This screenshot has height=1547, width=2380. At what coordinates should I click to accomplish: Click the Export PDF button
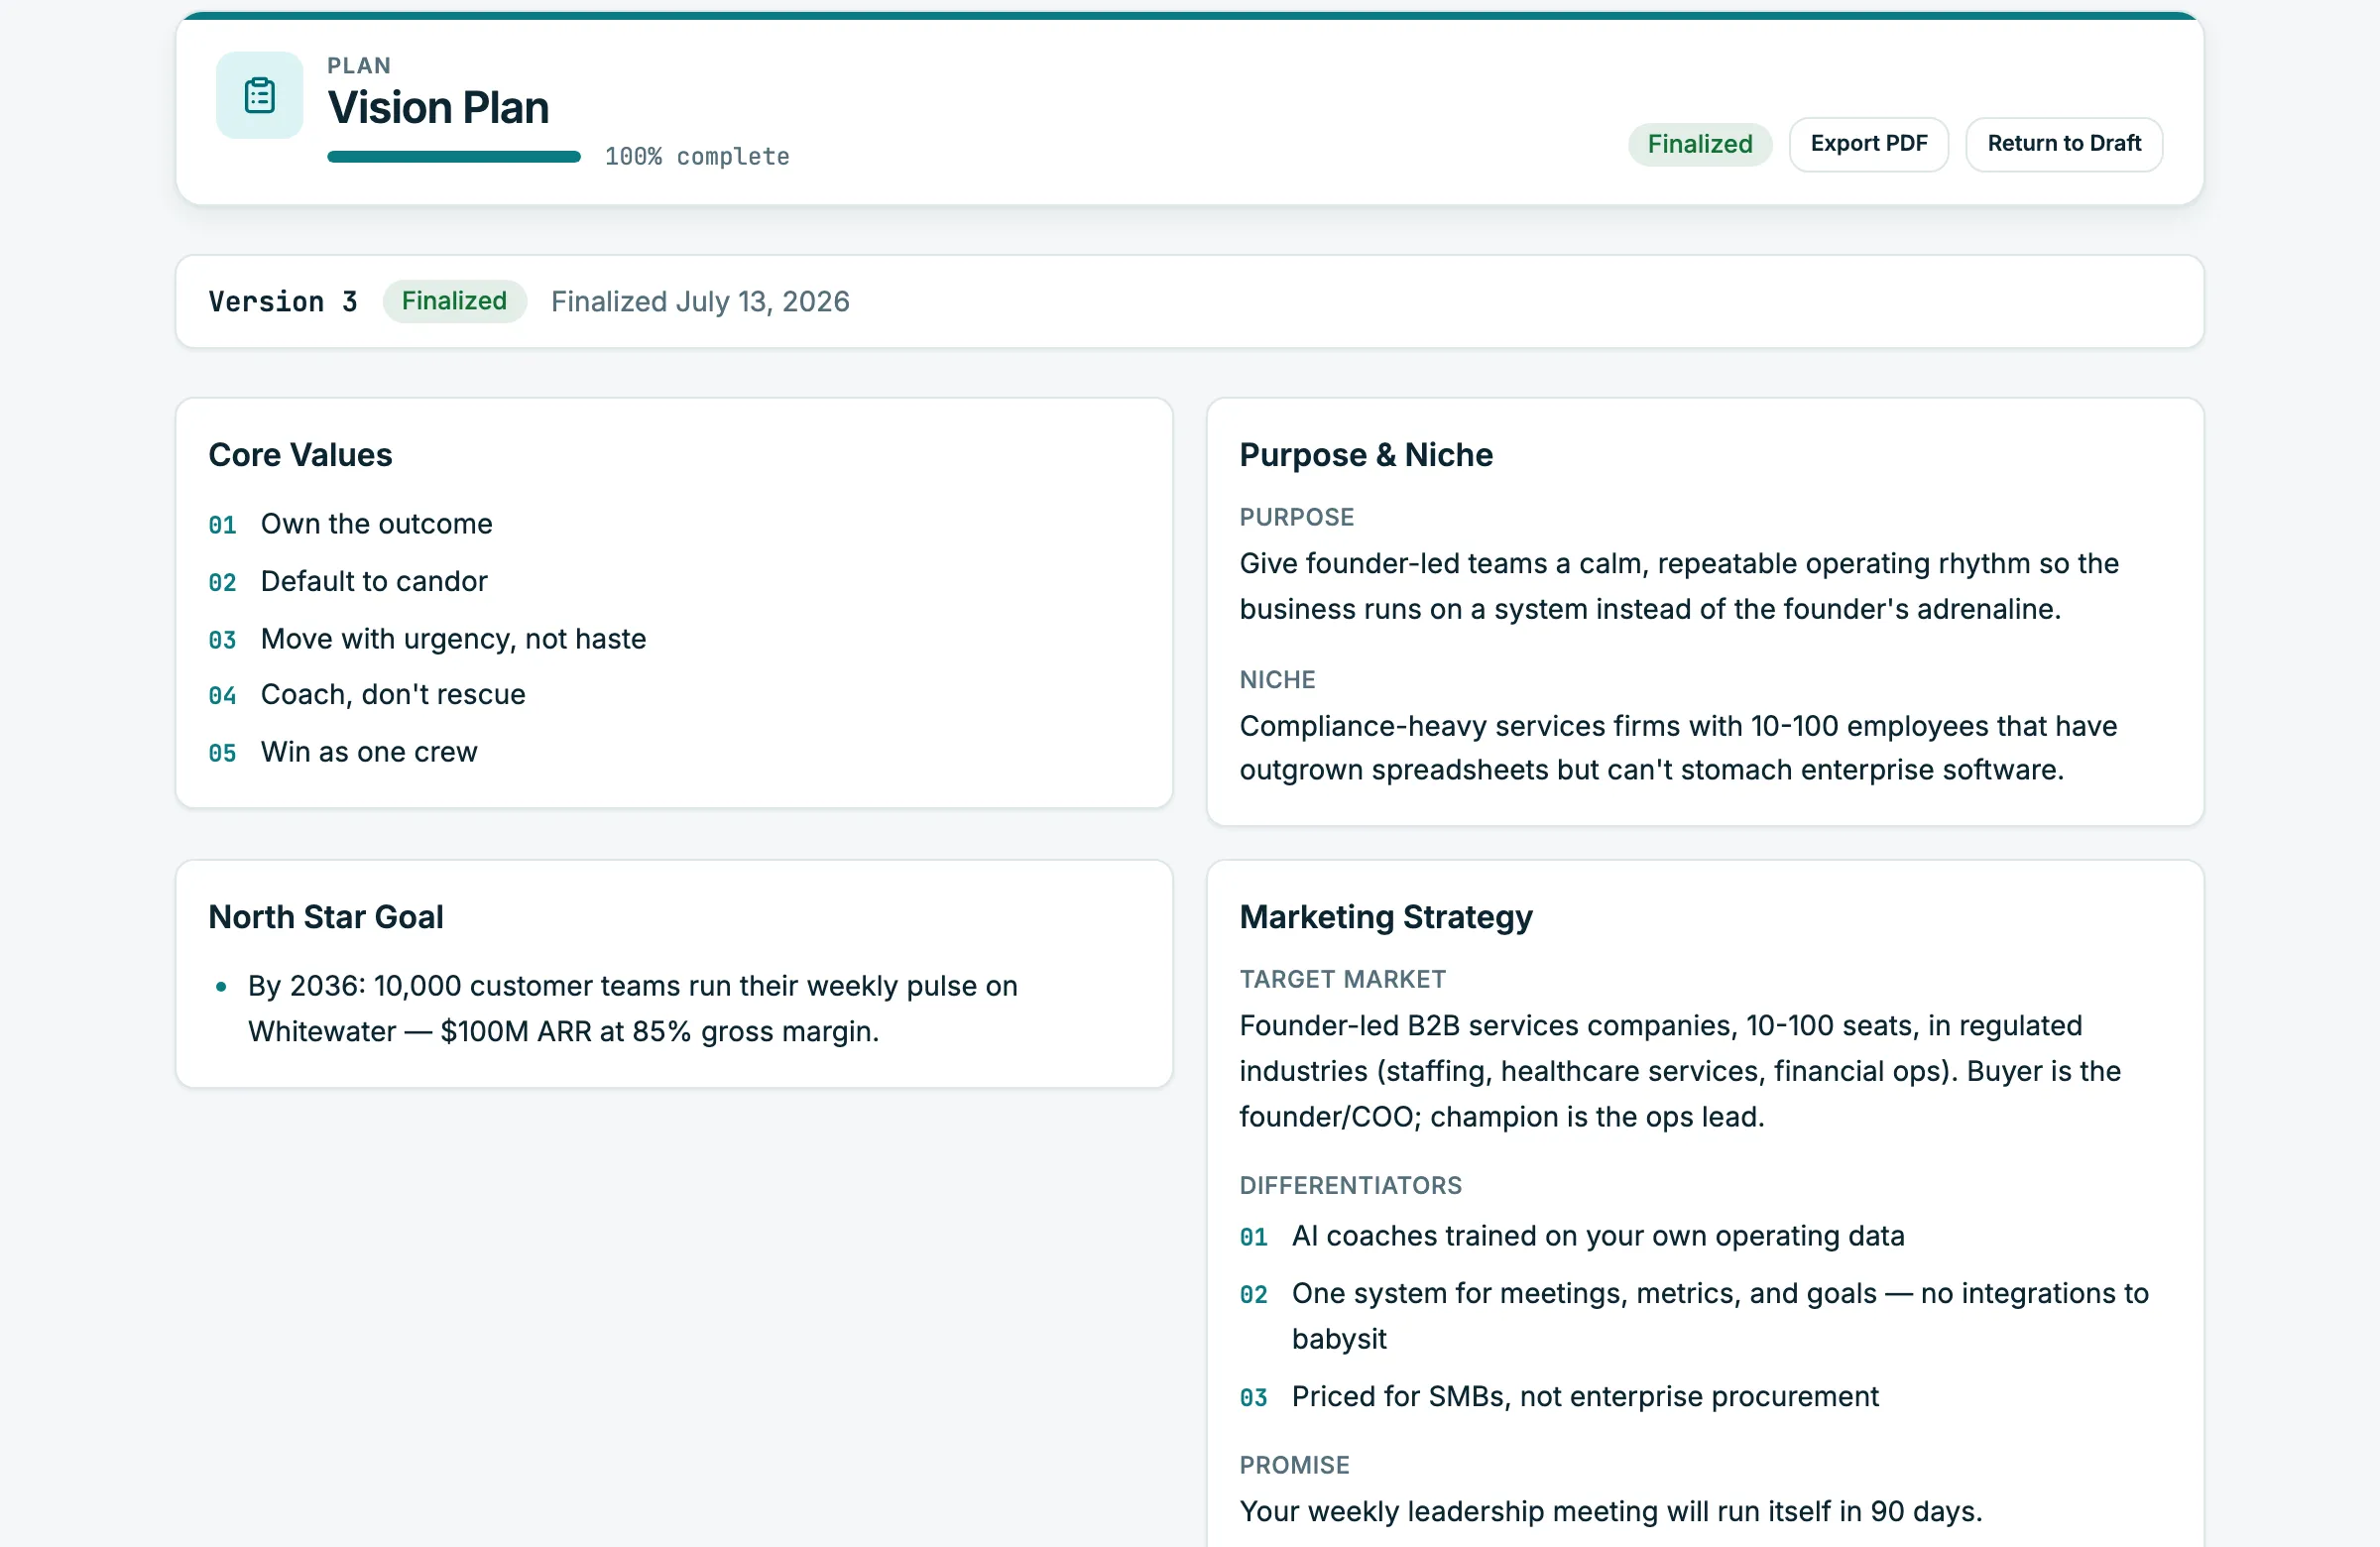pyautogui.click(x=1868, y=144)
